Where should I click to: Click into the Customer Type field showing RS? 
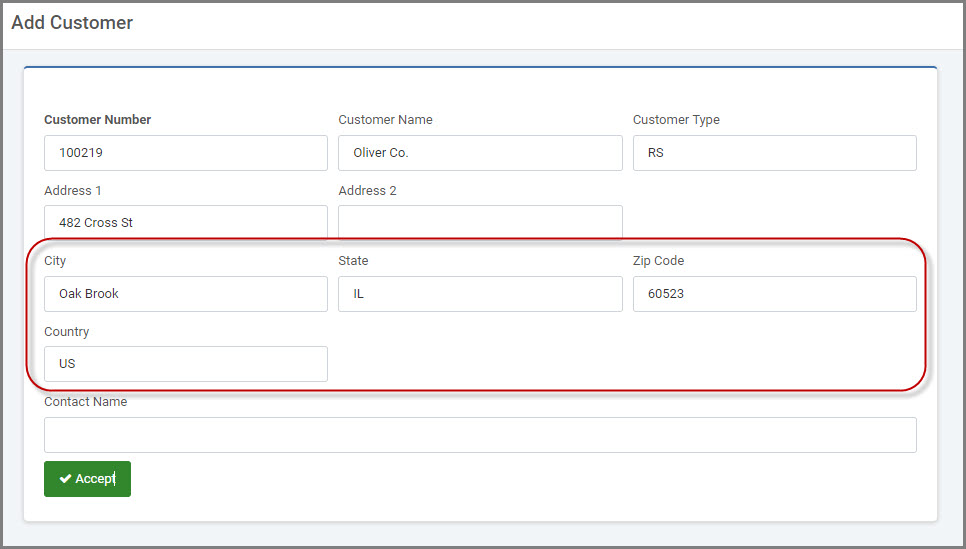point(774,153)
